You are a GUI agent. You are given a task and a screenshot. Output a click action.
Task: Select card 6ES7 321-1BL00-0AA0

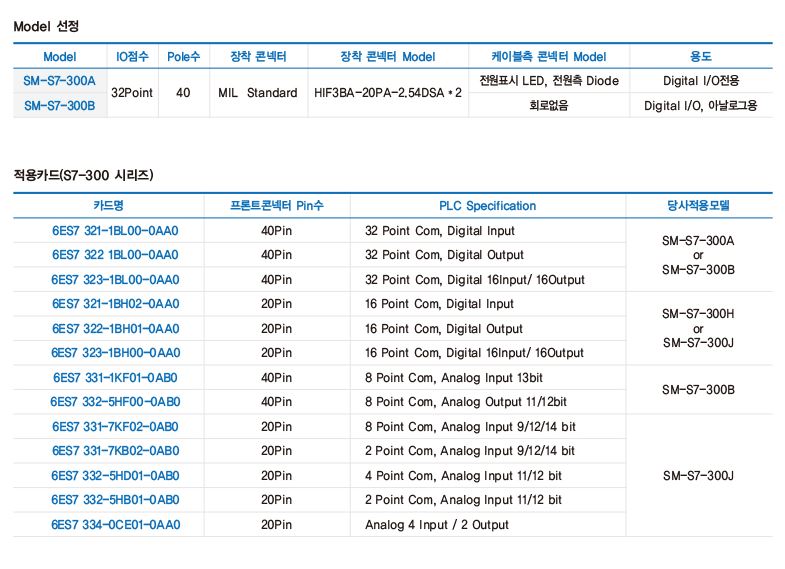tap(115, 231)
